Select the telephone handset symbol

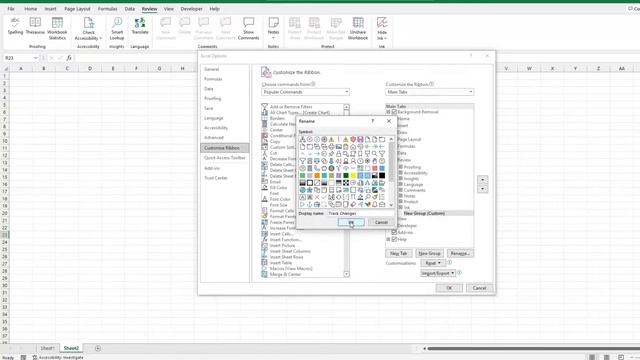[x=317, y=168]
